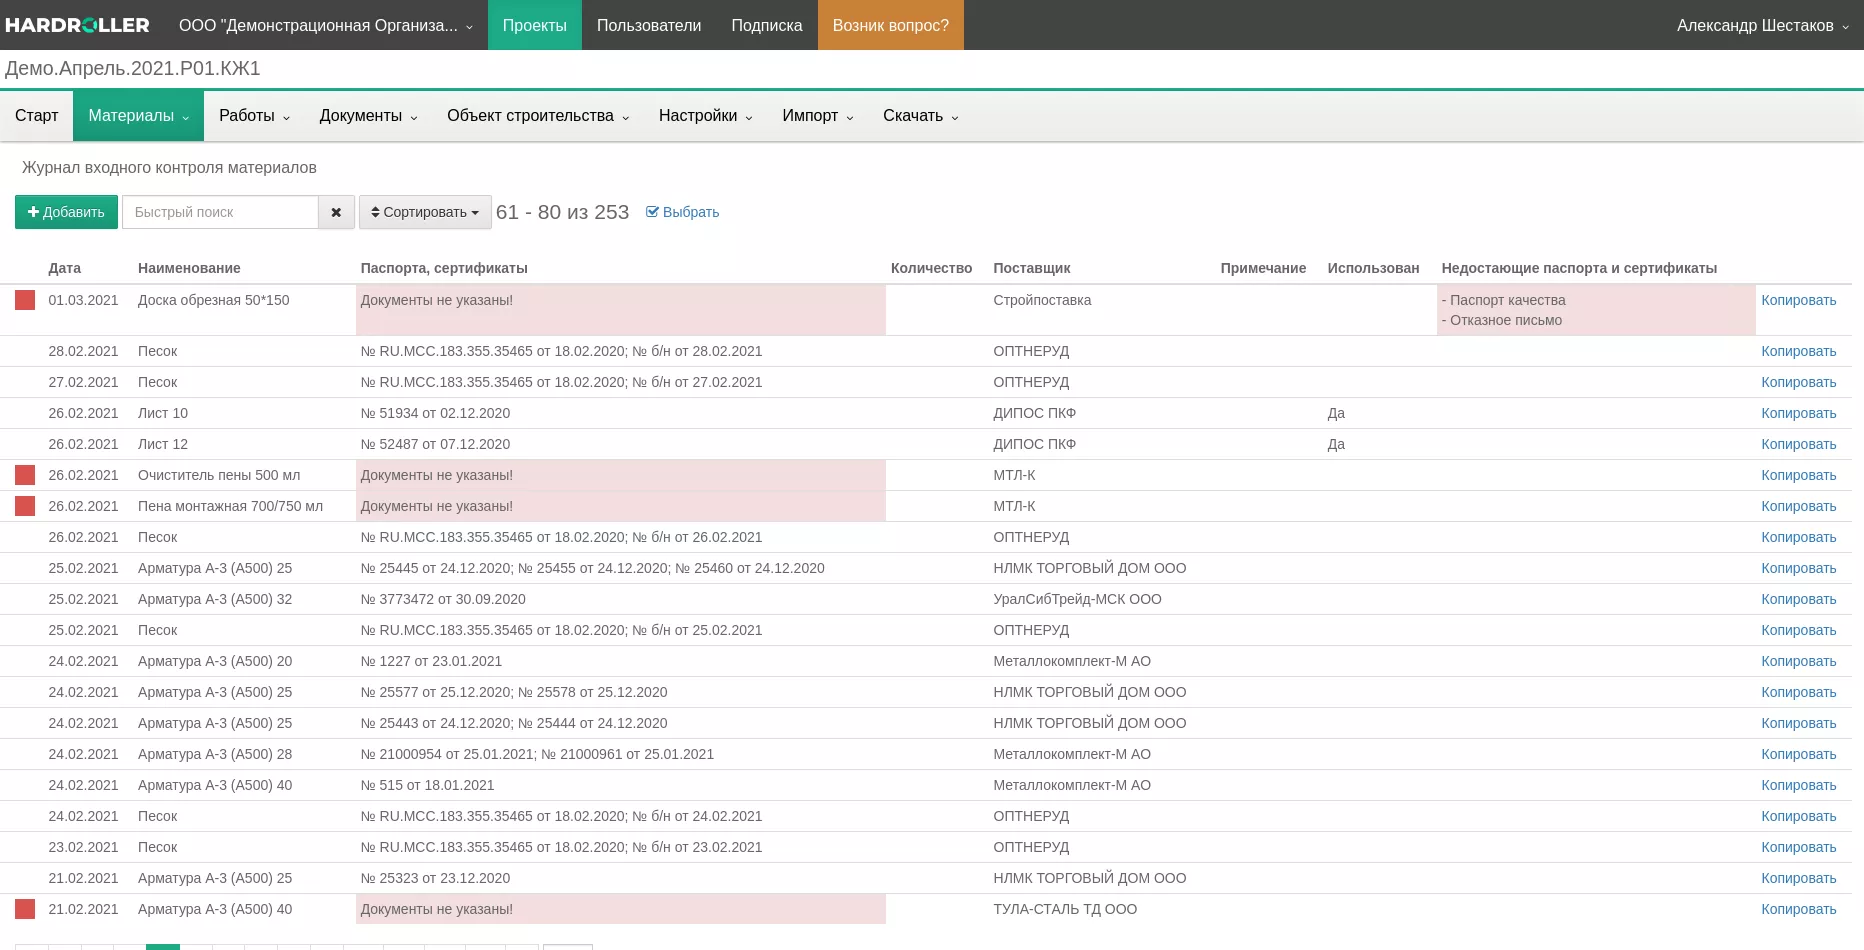Open the Сортировать dropdown

click(425, 212)
